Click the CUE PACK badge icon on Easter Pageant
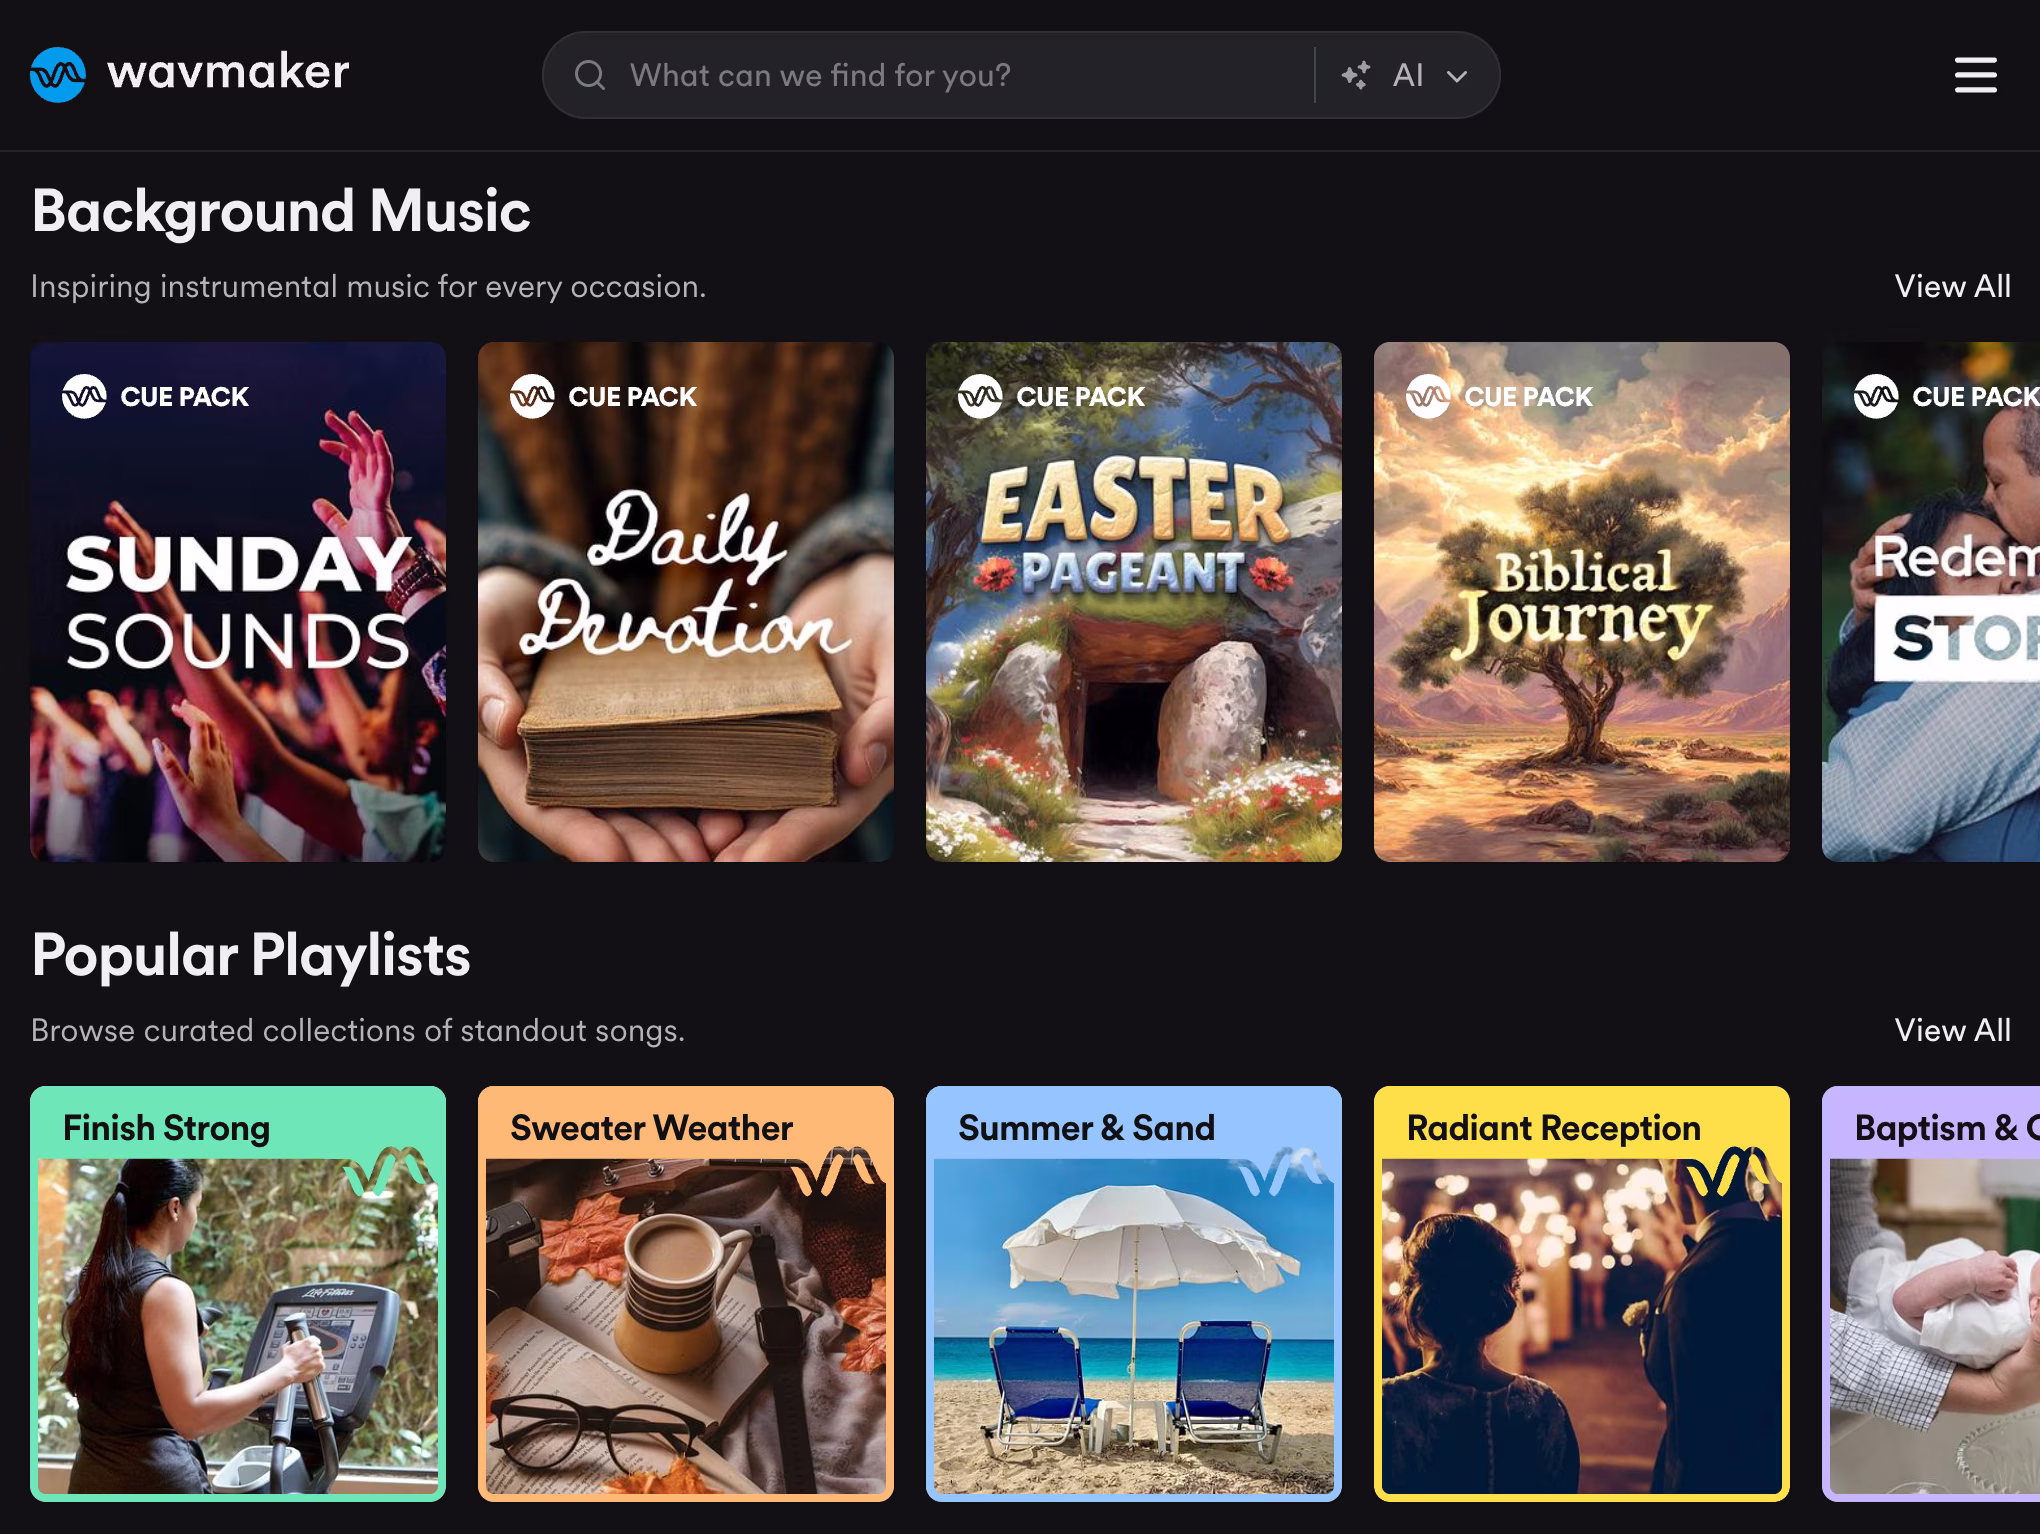2040x1534 pixels. 983,396
